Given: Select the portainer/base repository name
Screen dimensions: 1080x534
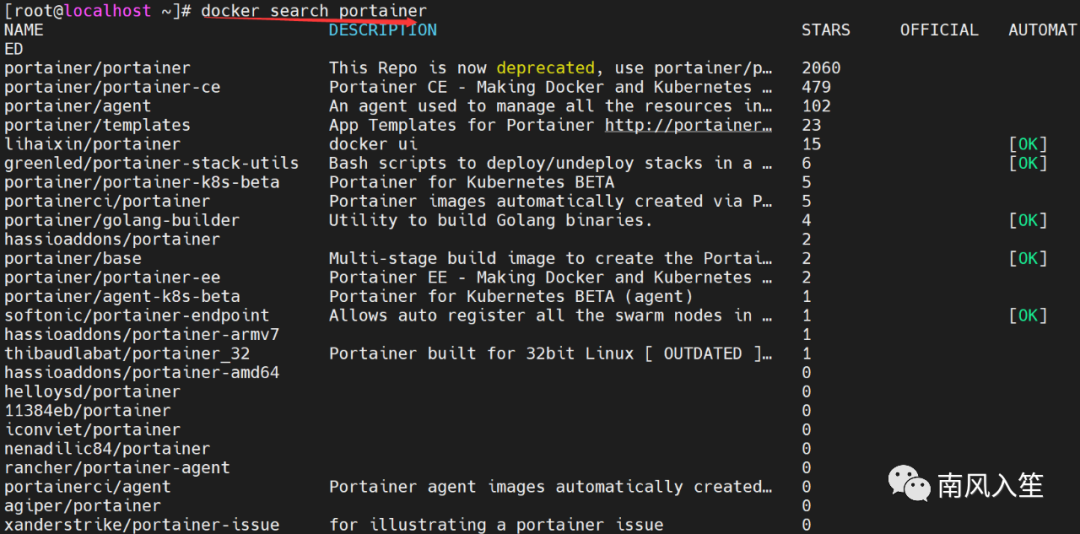Looking at the screenshot, I should pos(73,258).
